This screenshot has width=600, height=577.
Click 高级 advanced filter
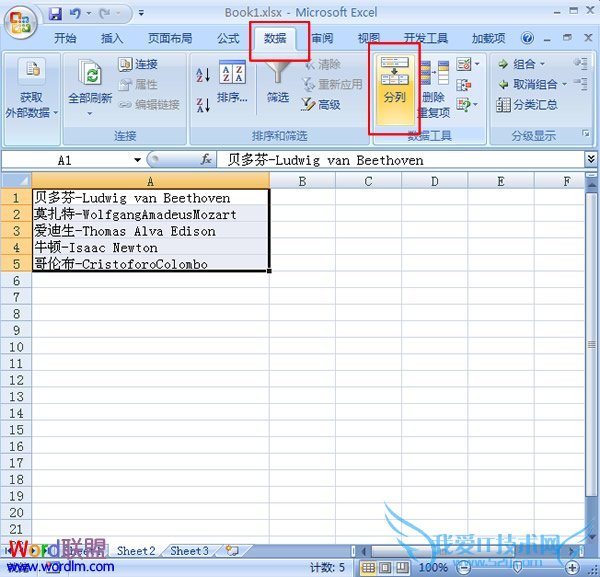pyautogui.click(x=321, y=104)
